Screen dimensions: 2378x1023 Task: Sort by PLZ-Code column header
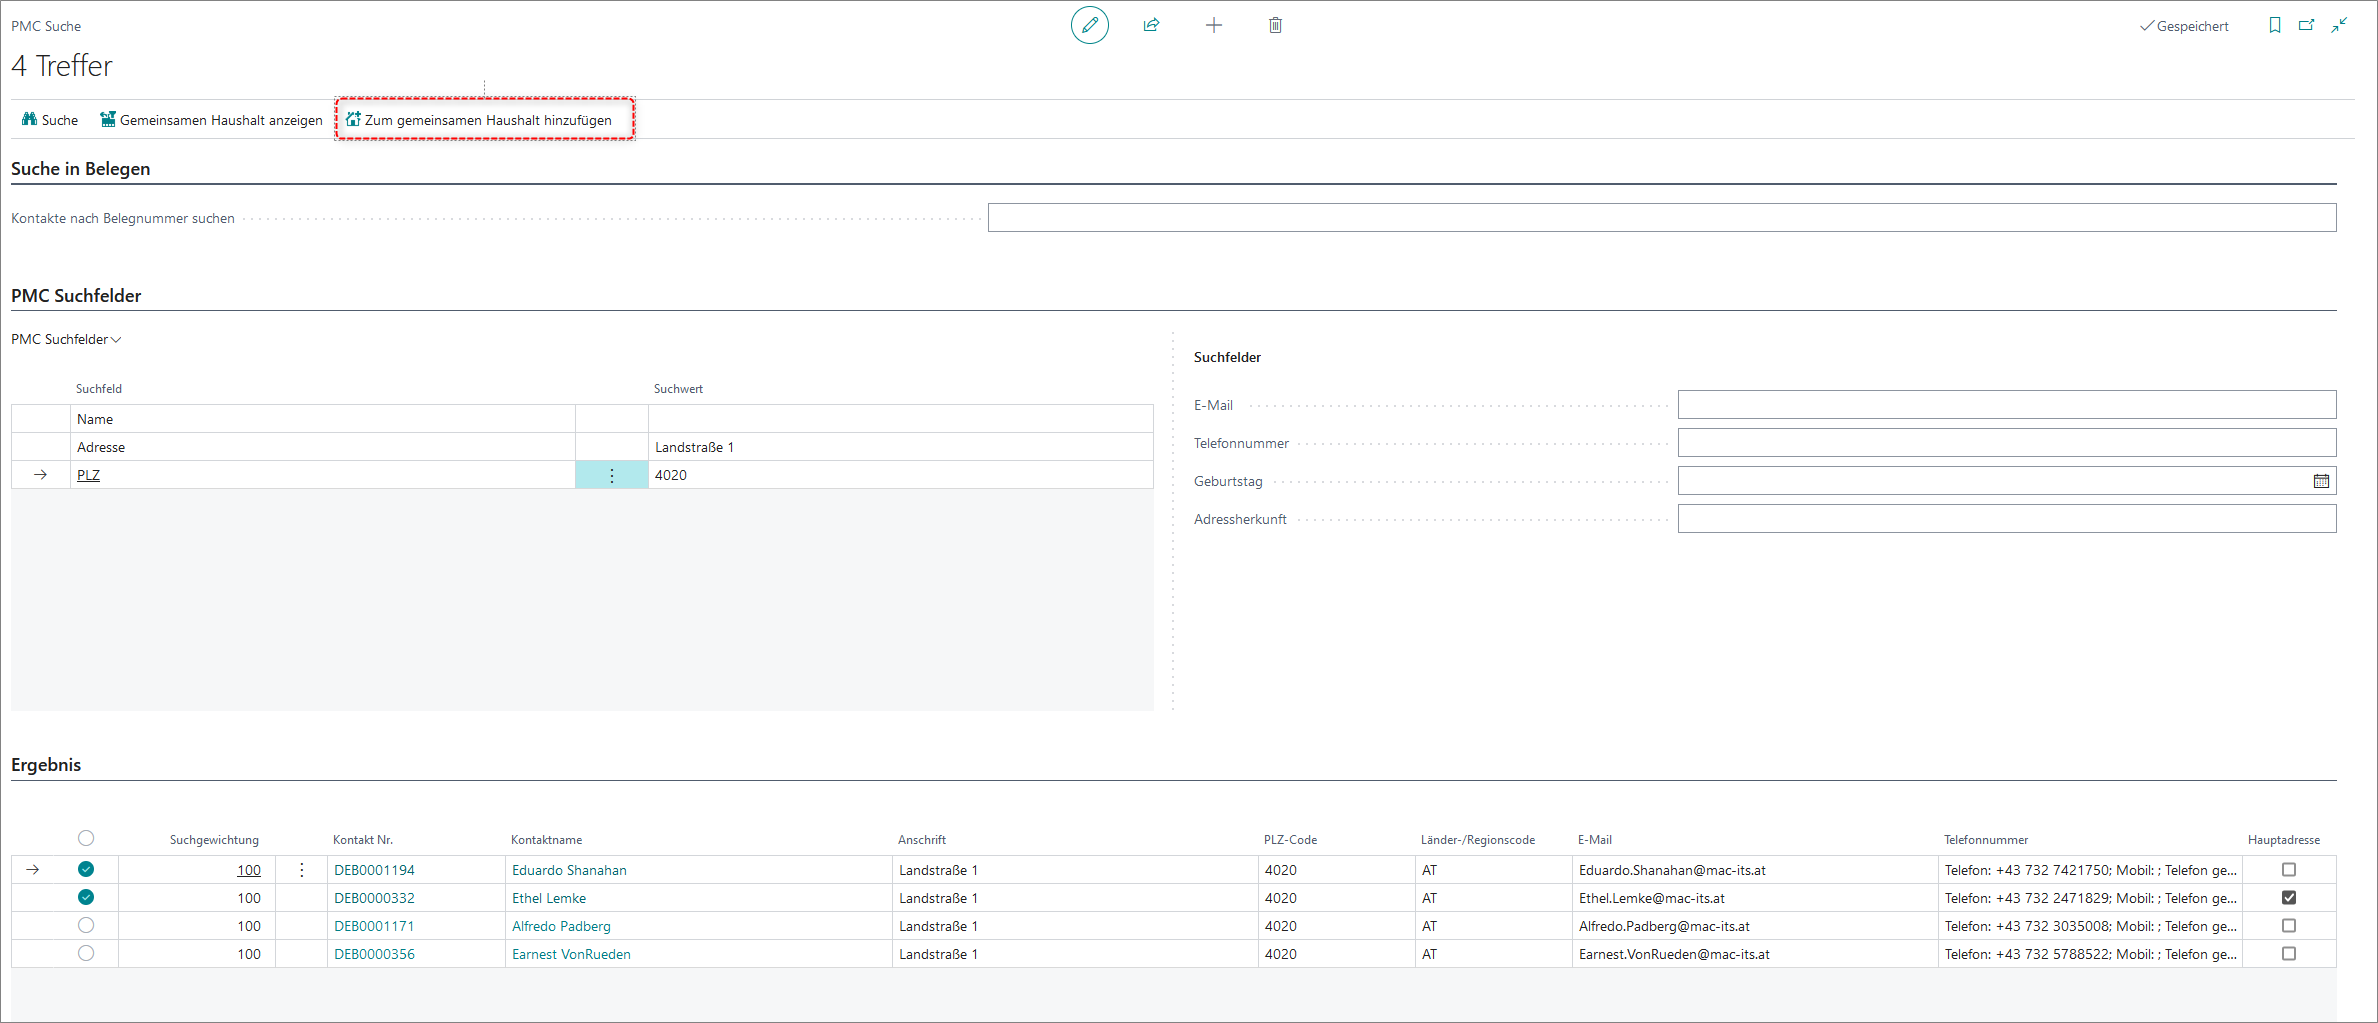point(1290,840)
